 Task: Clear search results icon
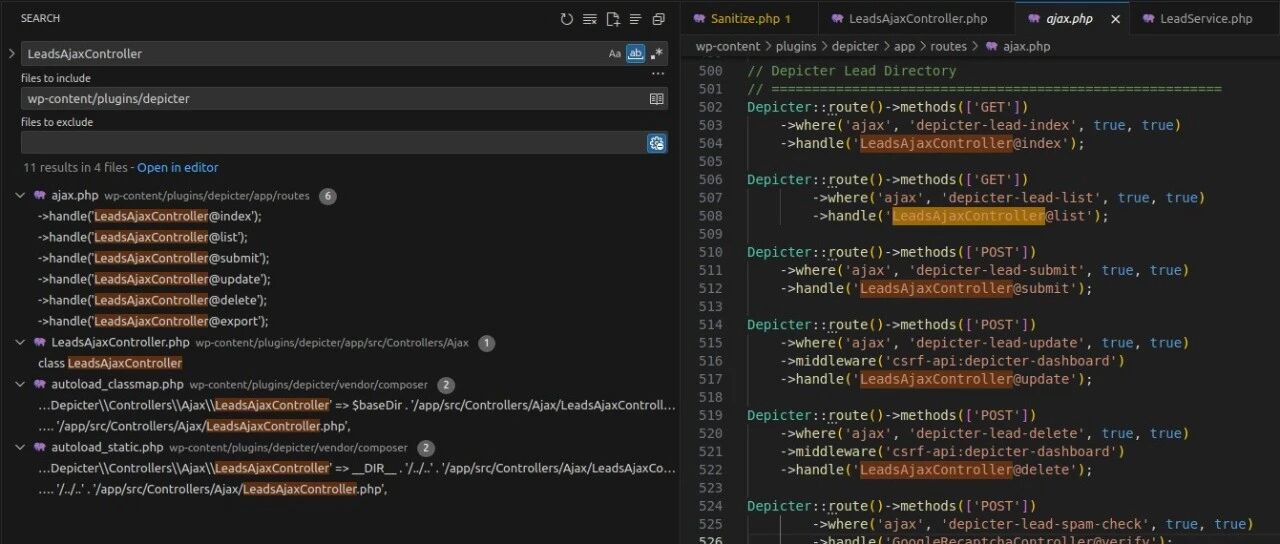[590, 19]
